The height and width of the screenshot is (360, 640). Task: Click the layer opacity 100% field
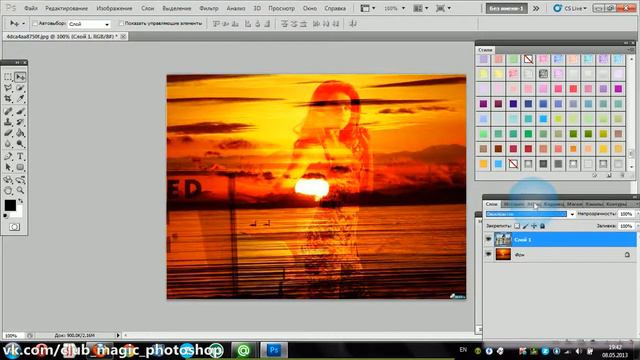(626, 214)
